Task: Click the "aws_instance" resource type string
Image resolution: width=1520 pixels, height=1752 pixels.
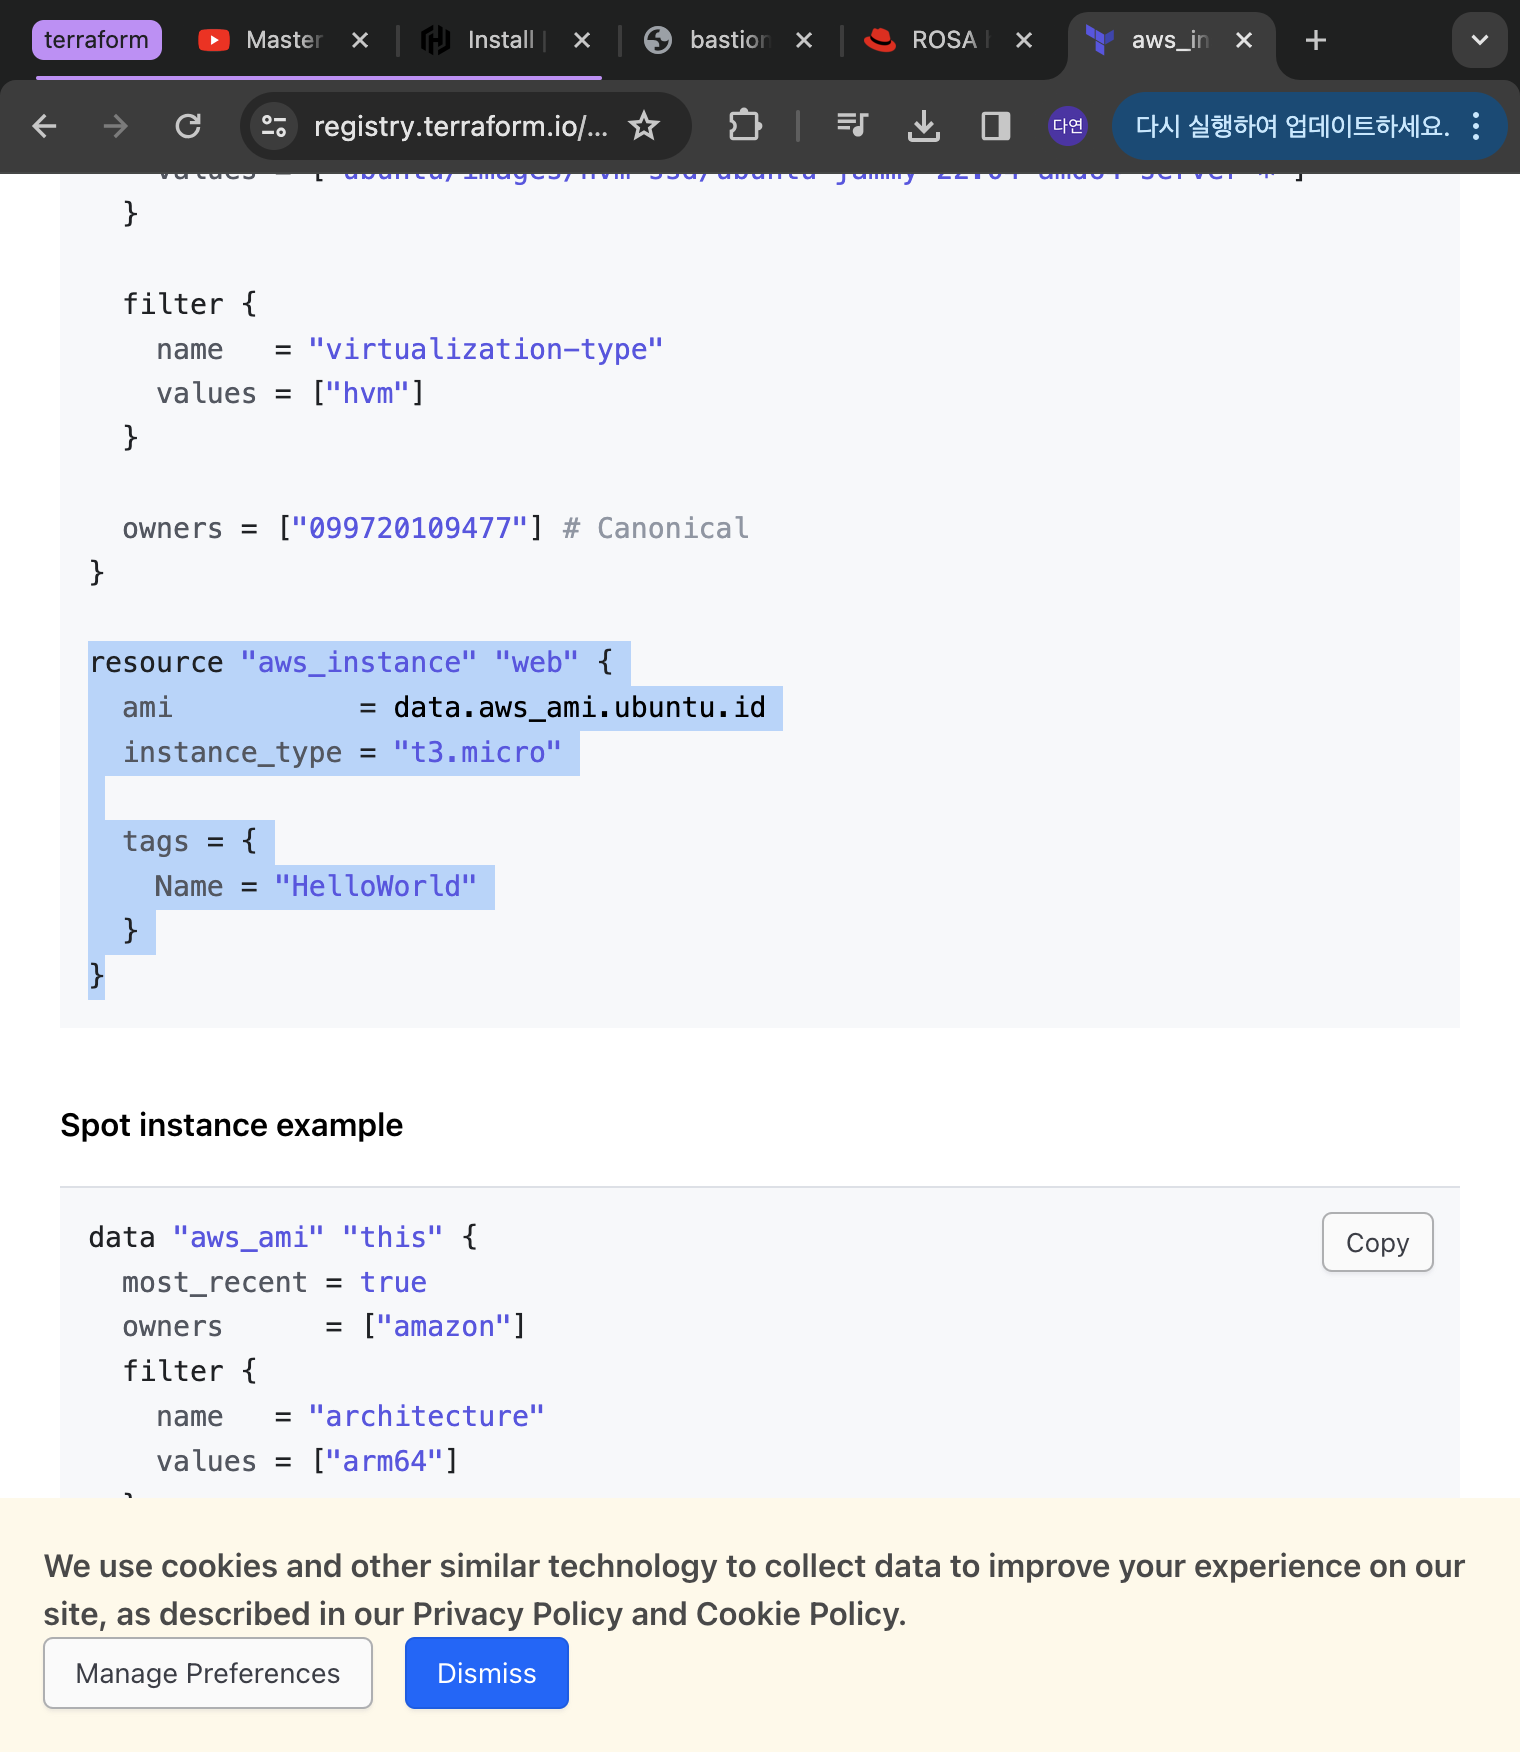Action: [358, 662]
